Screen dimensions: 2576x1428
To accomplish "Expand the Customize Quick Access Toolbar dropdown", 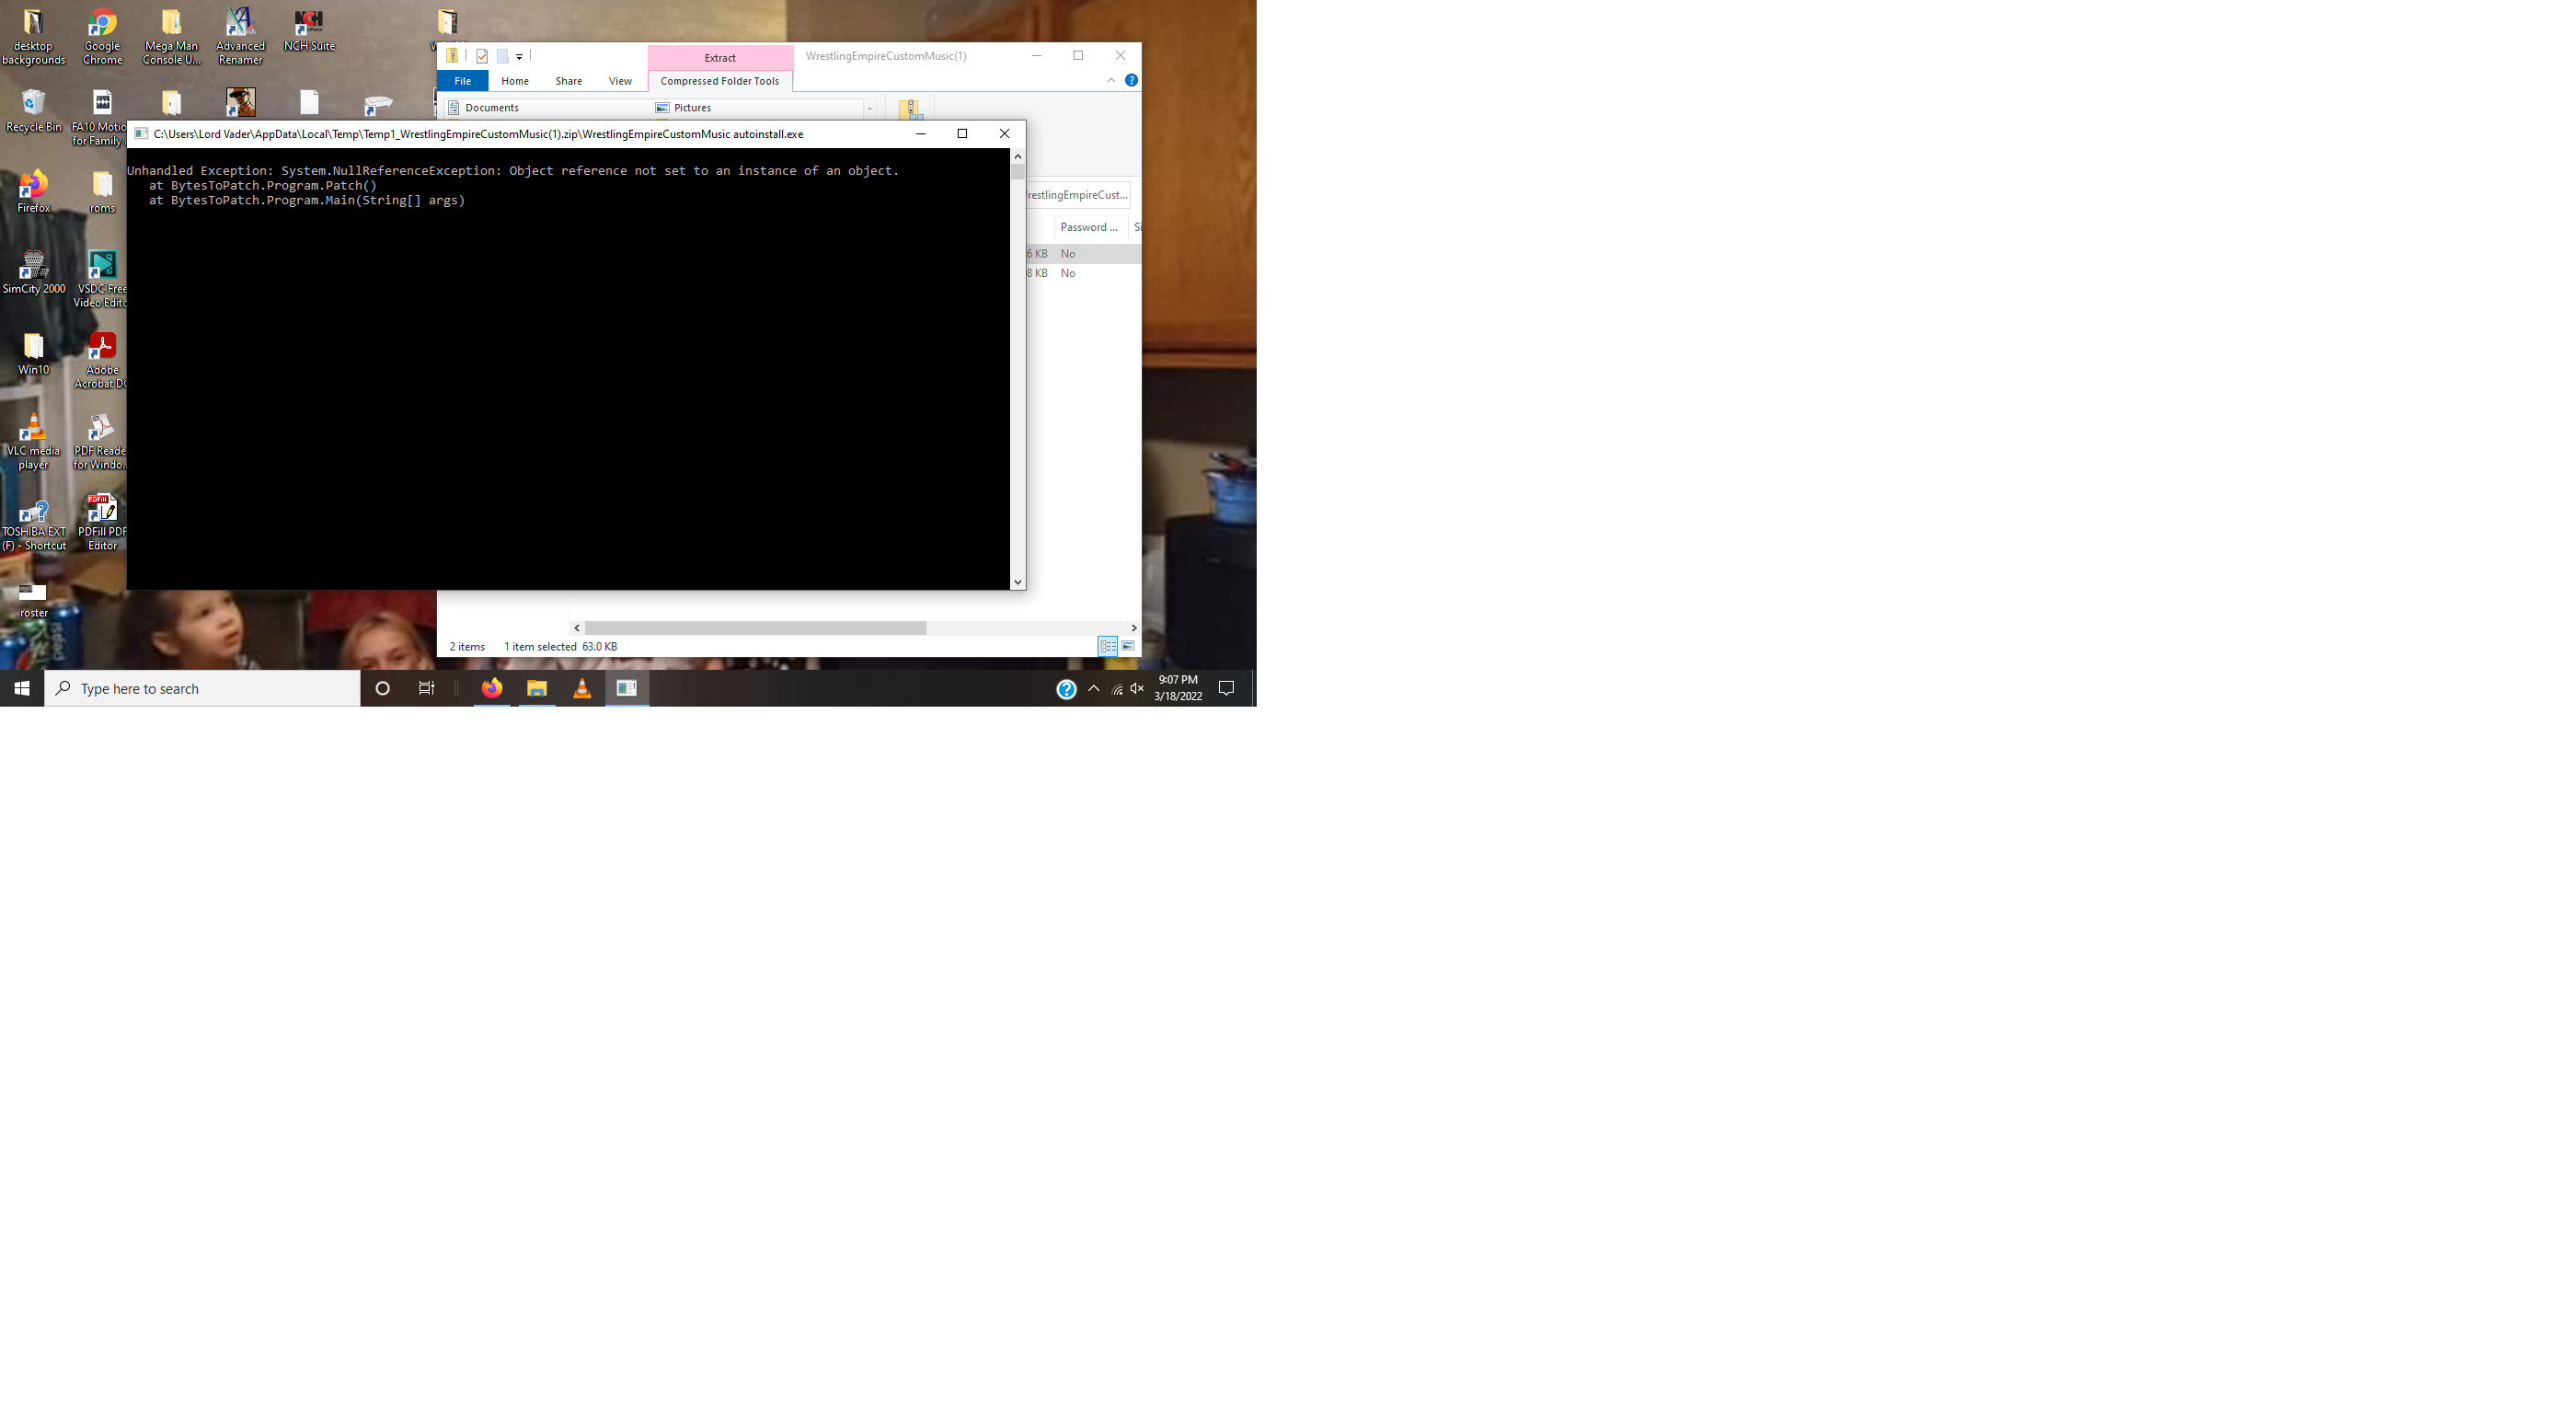I will coord(518,55).
